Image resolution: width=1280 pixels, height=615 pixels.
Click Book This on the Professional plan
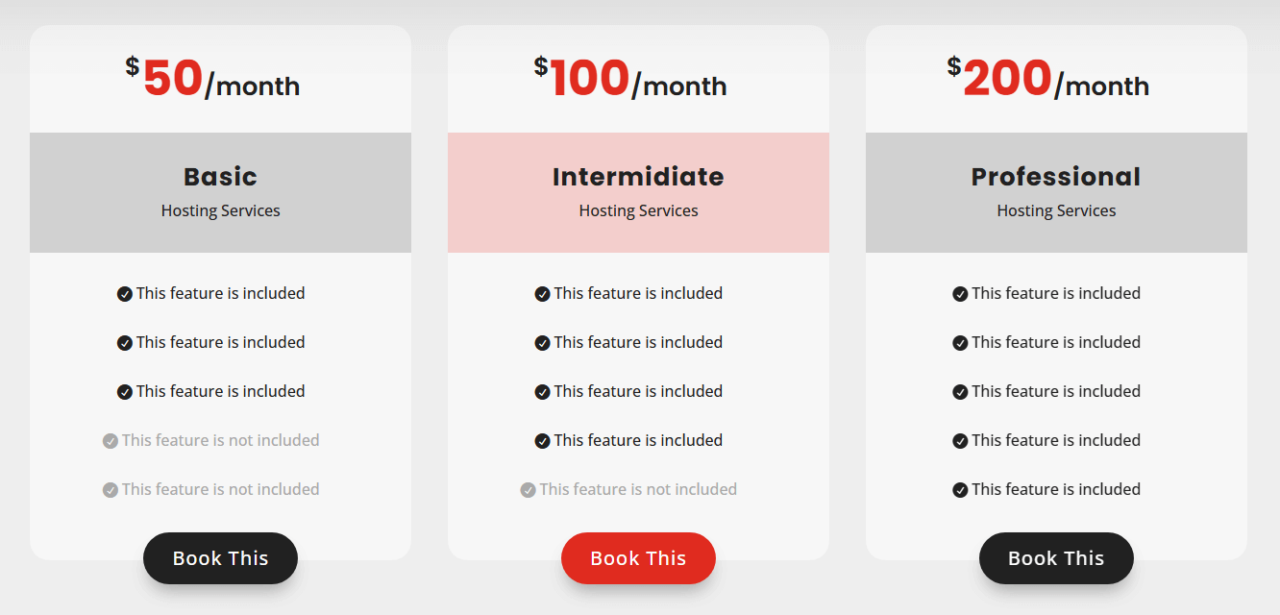[x=1056, y=558]
